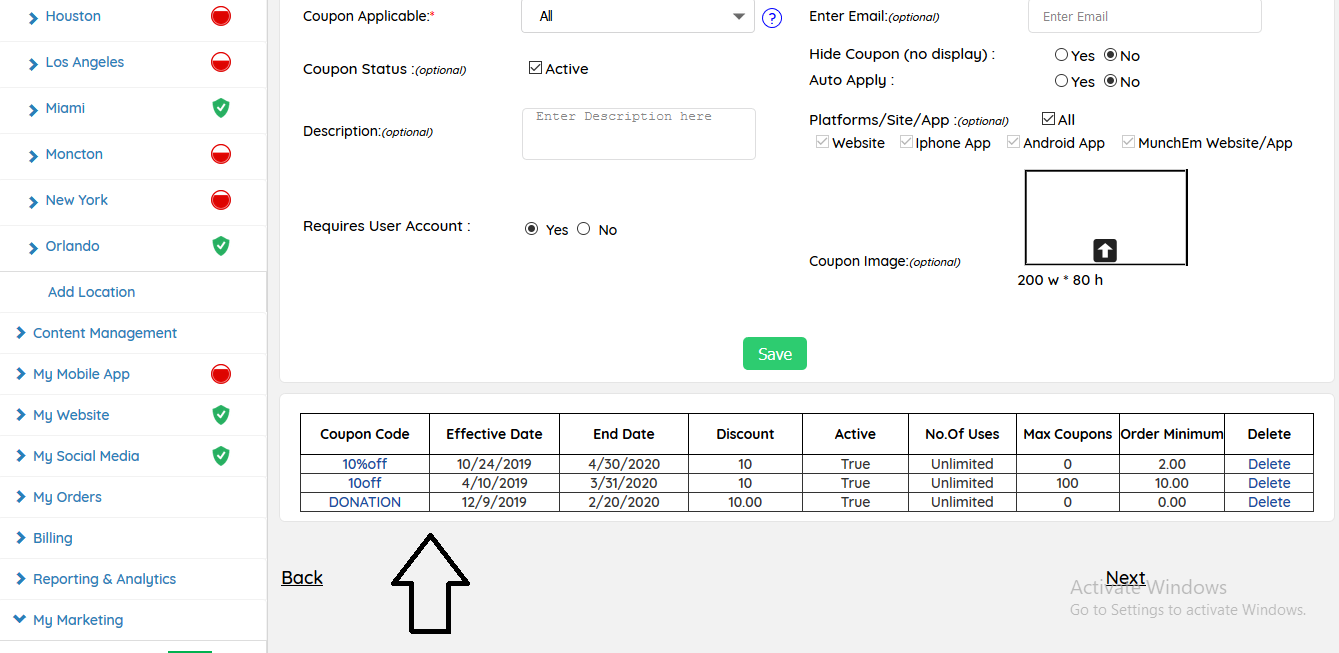Click the help question mark icon
The width and height of the screenshot is (1339, 653).
pyautogui.click(x=771, y=18)
